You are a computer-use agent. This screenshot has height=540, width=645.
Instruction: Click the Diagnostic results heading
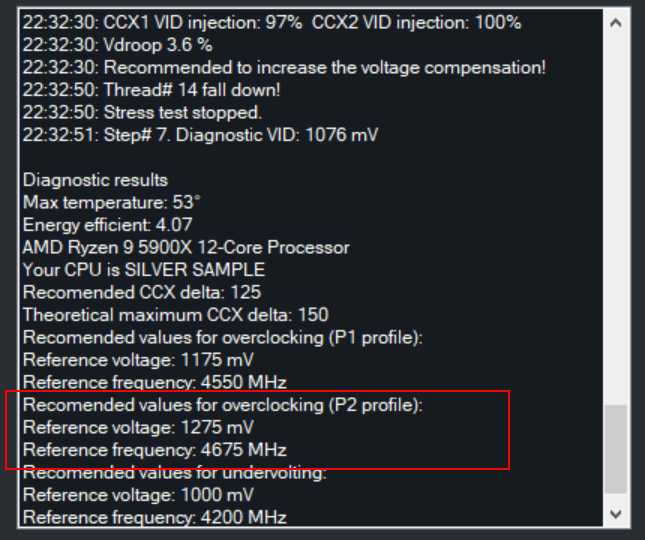click(95, 180)
